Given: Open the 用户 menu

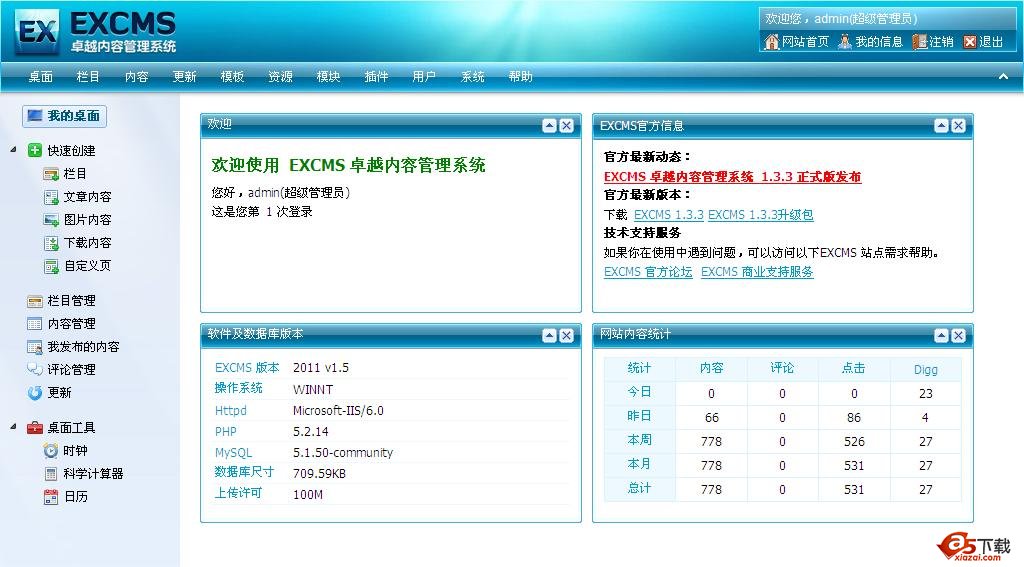Looking at the screenshot, I should (x=424, y=76).
